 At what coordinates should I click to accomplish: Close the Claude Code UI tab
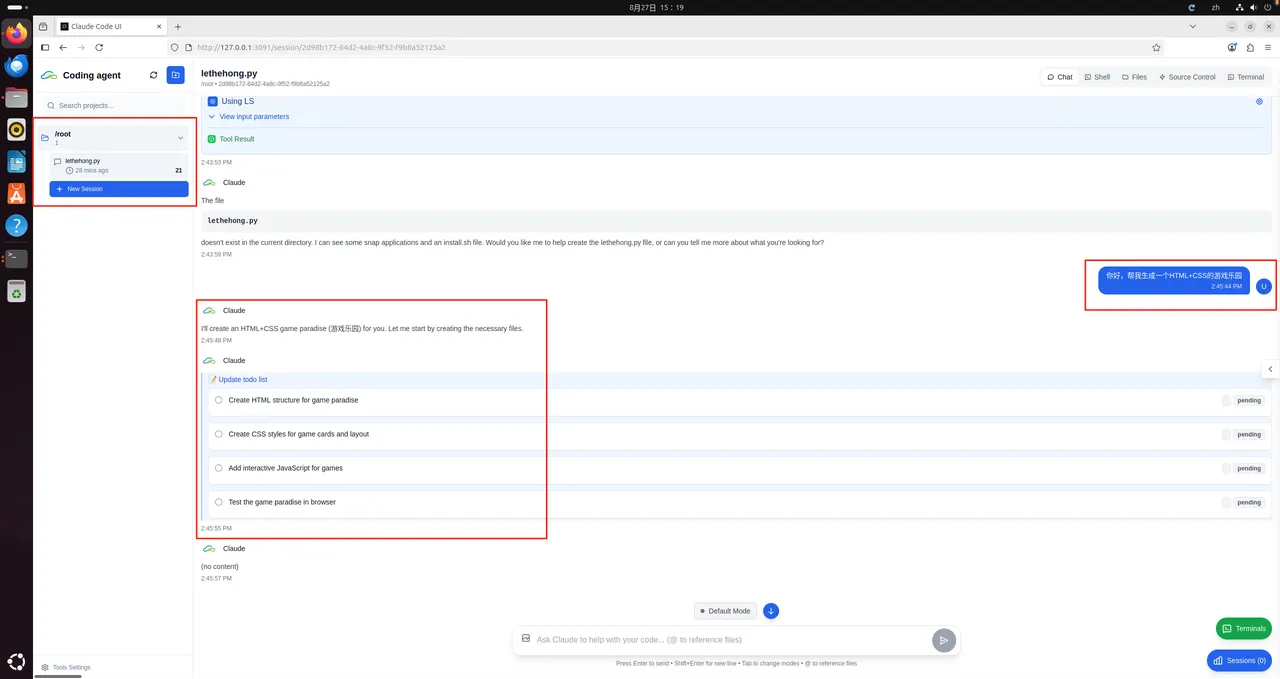pyautogui.click(x=159, y=27)
